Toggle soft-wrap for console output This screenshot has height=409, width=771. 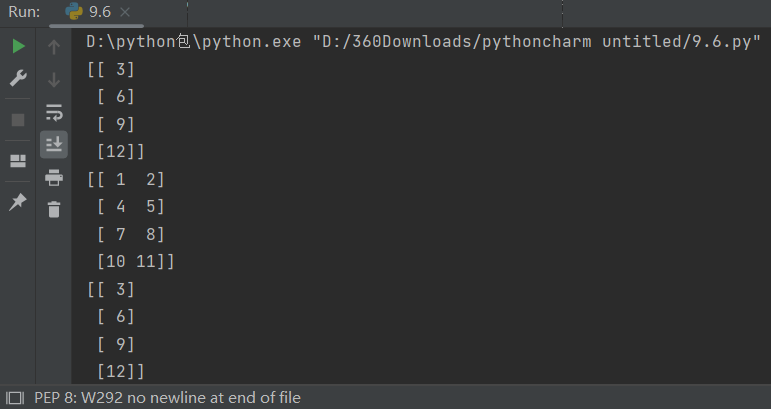pyautogui.click(x=54, y=112)
